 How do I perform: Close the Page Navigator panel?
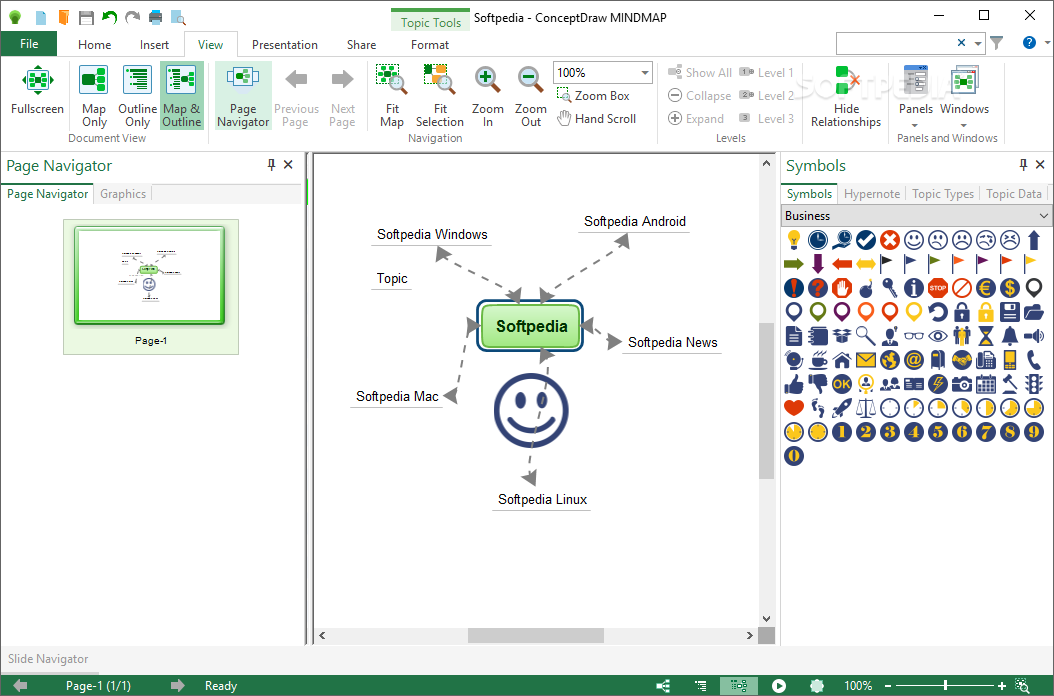click(x=288, y=165)
